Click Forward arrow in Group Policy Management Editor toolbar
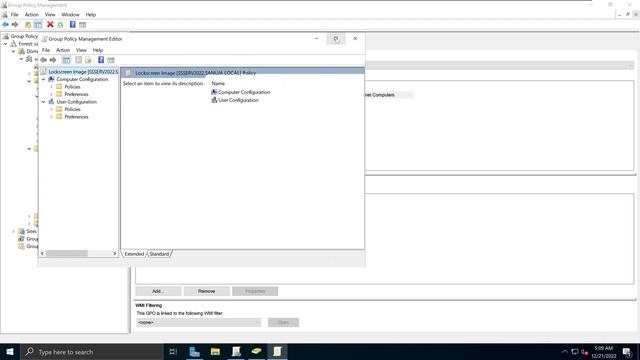Viewport: 640px width, 360px height. (x=53, y=60)
